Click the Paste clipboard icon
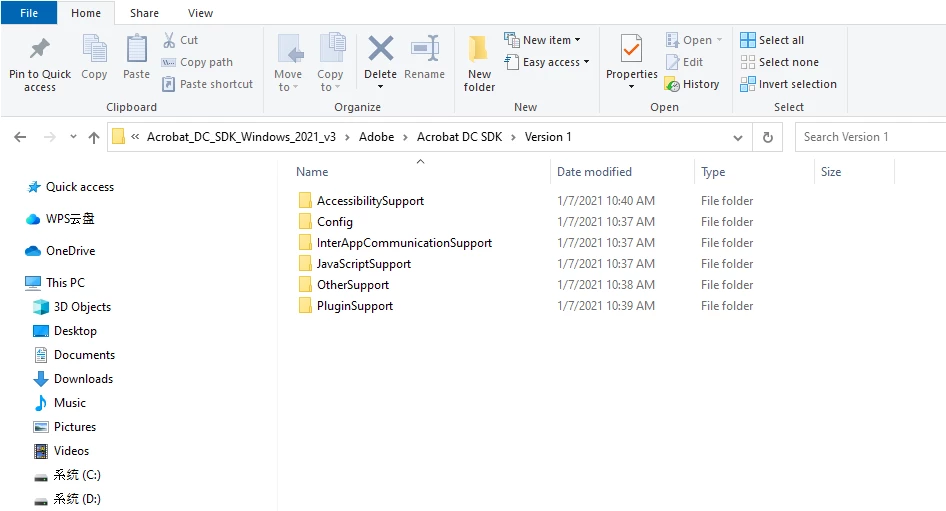Screen dimensions: 946x511 click(x=136, y=48)
